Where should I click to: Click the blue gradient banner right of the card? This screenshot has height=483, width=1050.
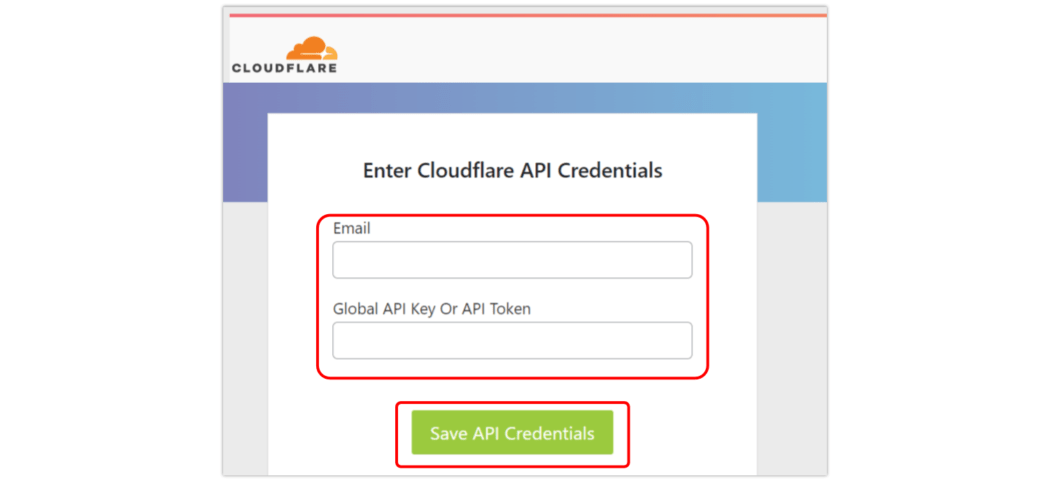[792, 142]
